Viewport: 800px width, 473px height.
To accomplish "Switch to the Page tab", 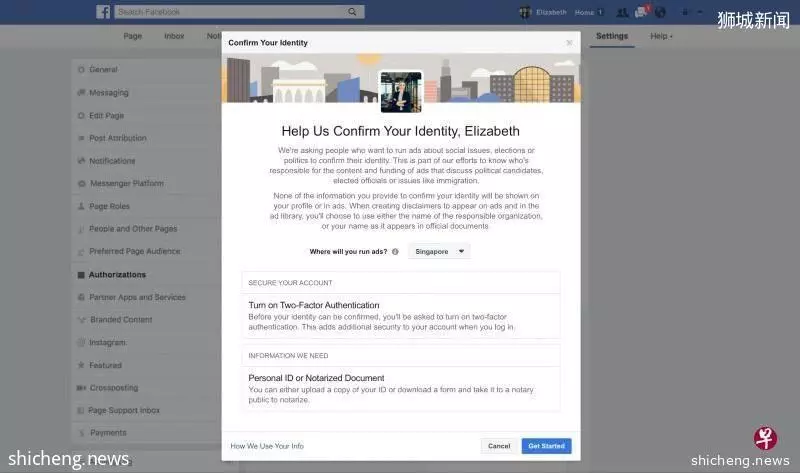I will [x=133, y=36].
